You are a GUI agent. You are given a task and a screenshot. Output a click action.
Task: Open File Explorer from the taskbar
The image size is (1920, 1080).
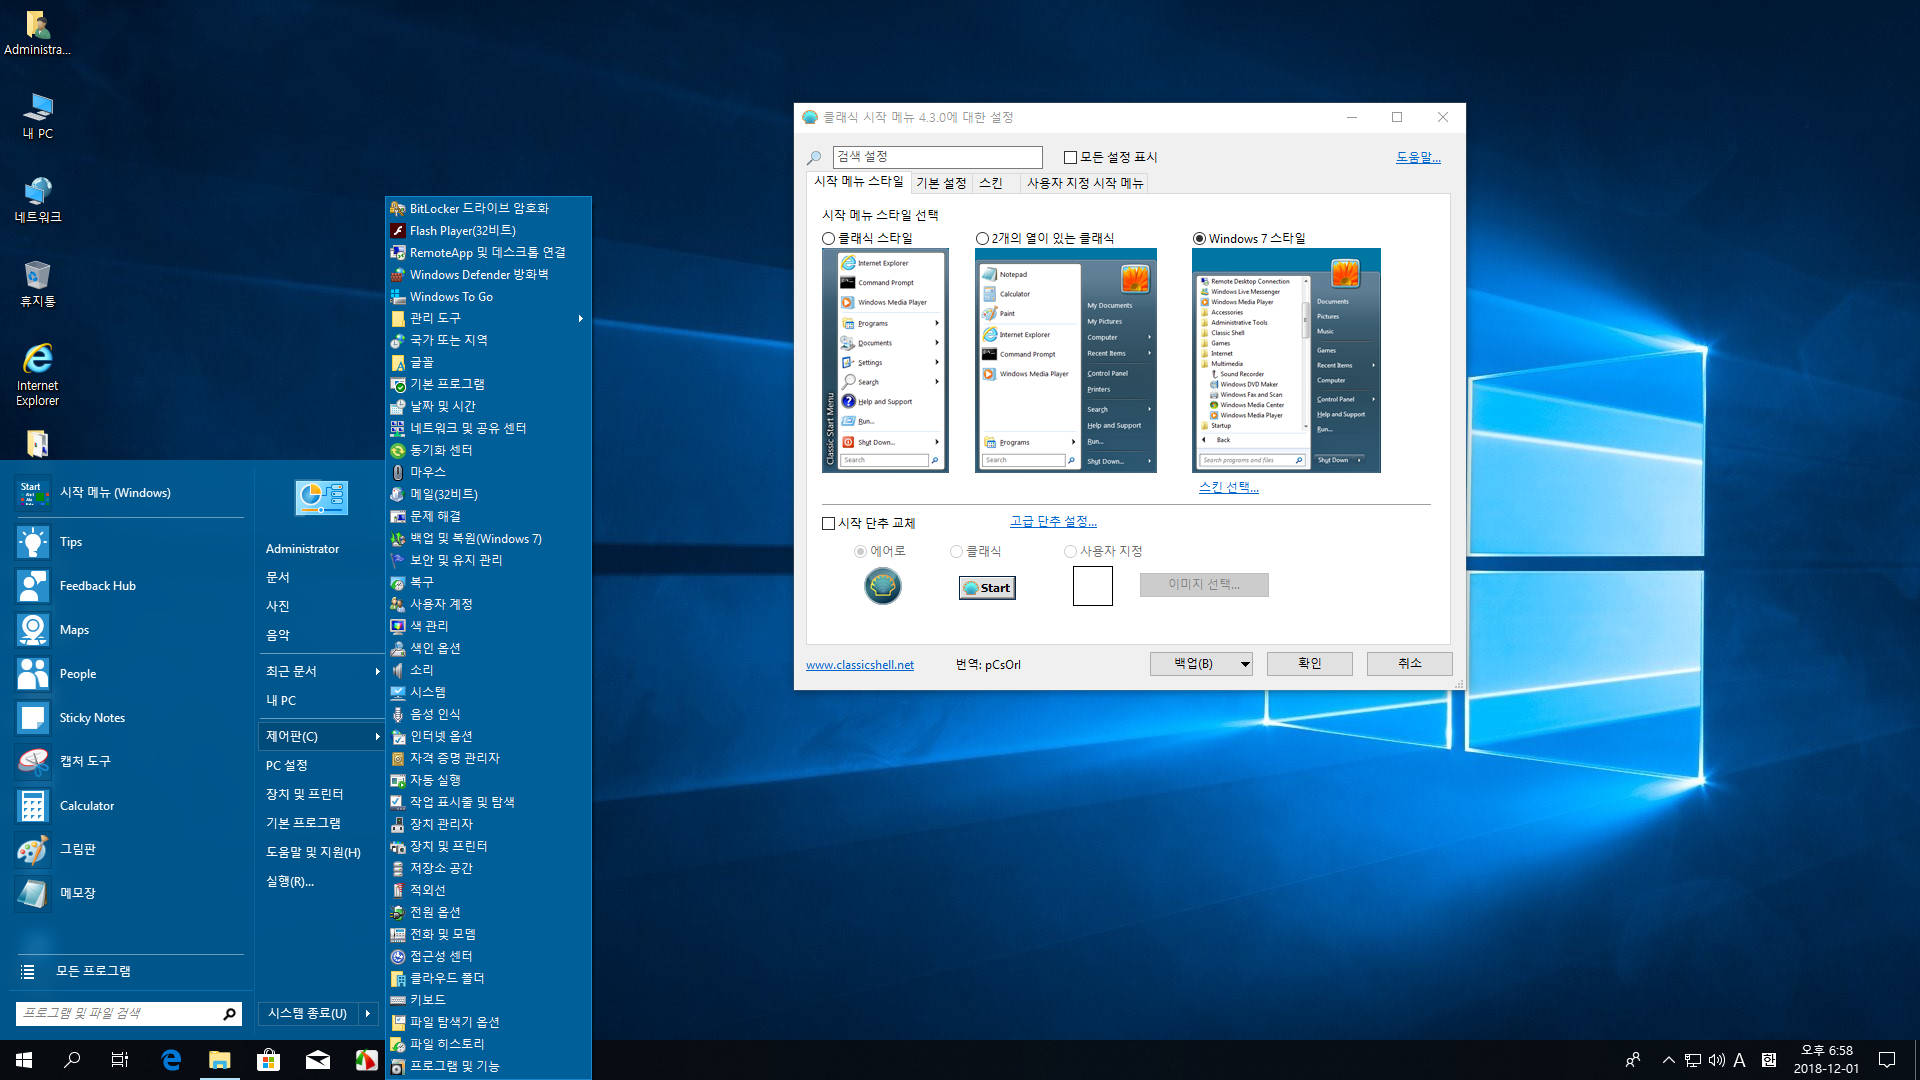pyautogui.click(x=219, y=1060)
